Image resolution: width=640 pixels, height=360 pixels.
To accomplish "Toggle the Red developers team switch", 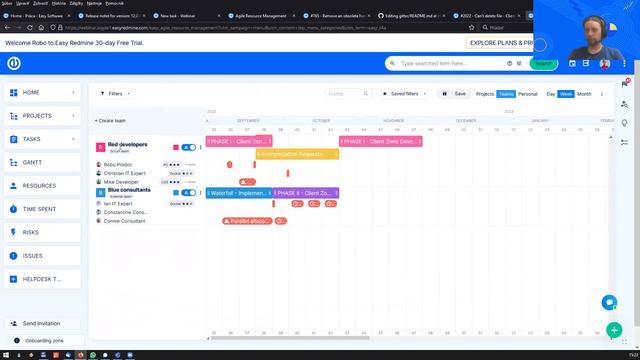I will pyautogui.click(x=189, y=147).
